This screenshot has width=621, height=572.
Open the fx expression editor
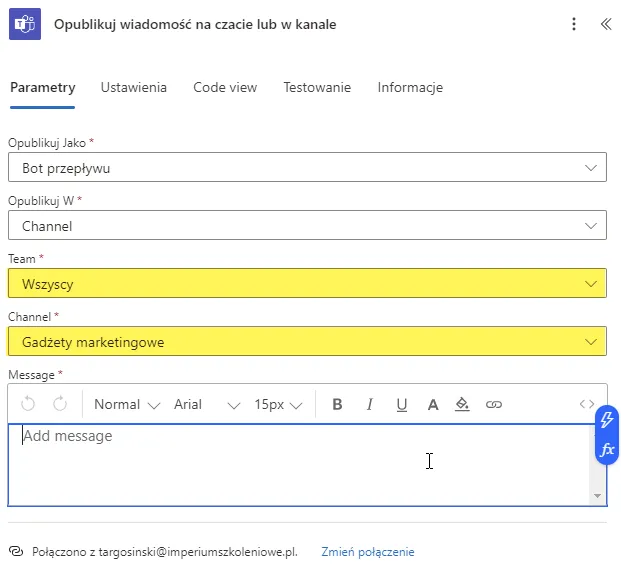point(606,450)
